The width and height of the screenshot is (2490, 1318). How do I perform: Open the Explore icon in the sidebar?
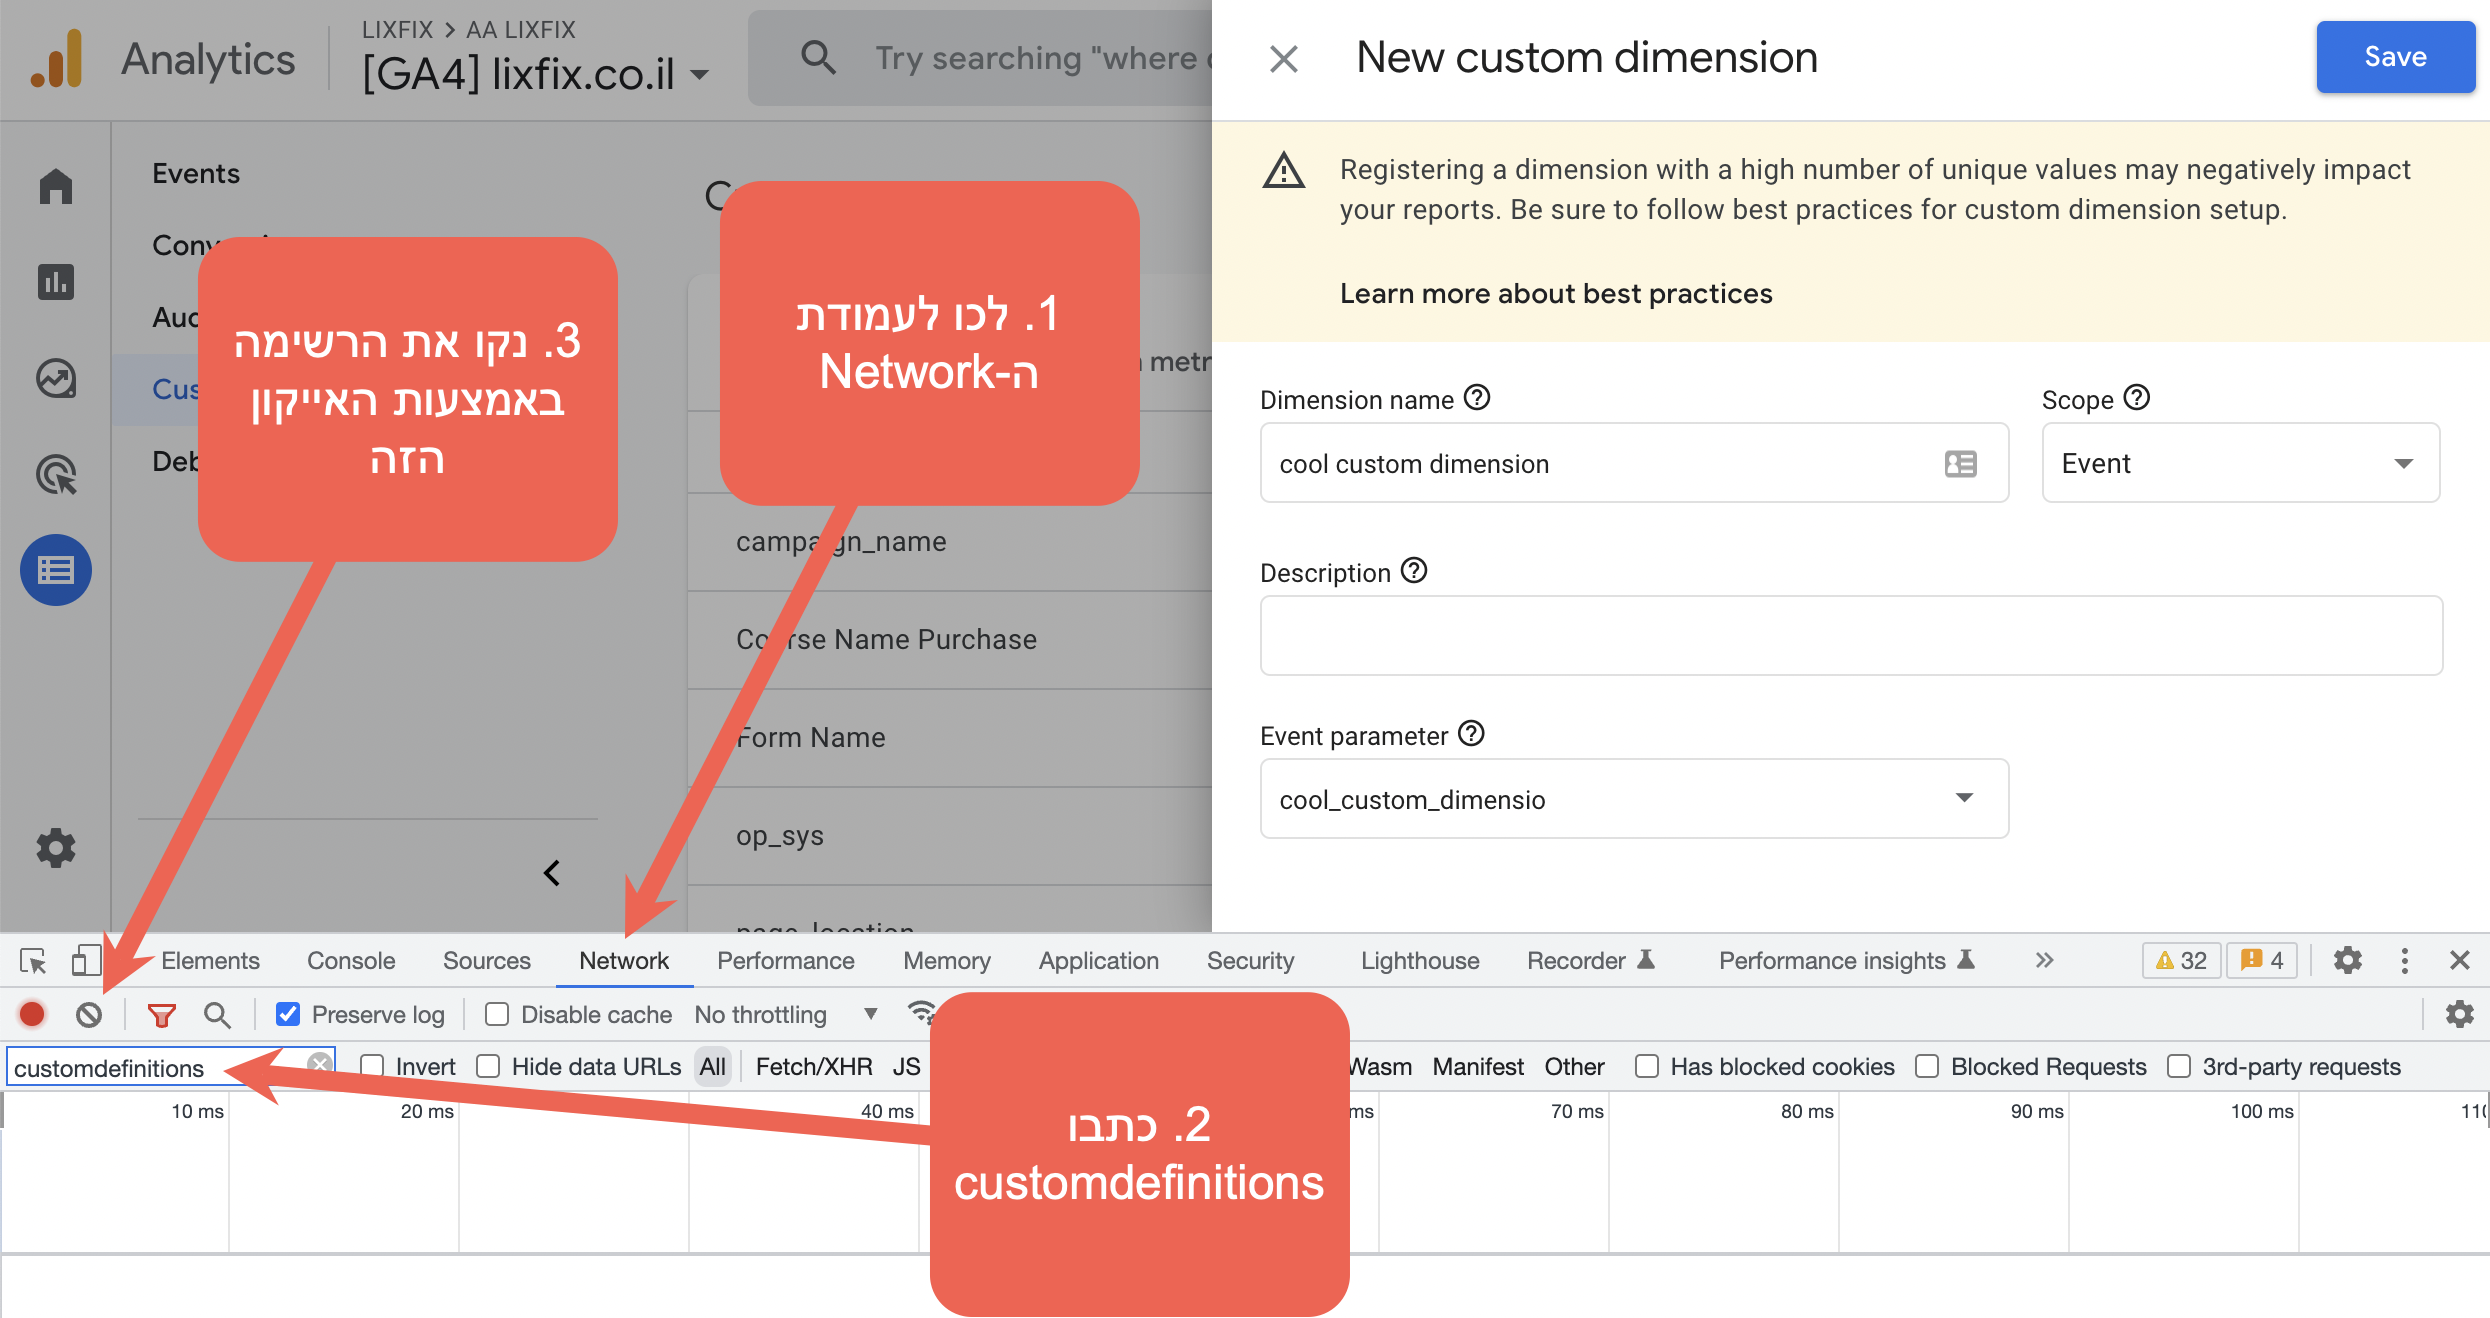(x=56, y=378)
